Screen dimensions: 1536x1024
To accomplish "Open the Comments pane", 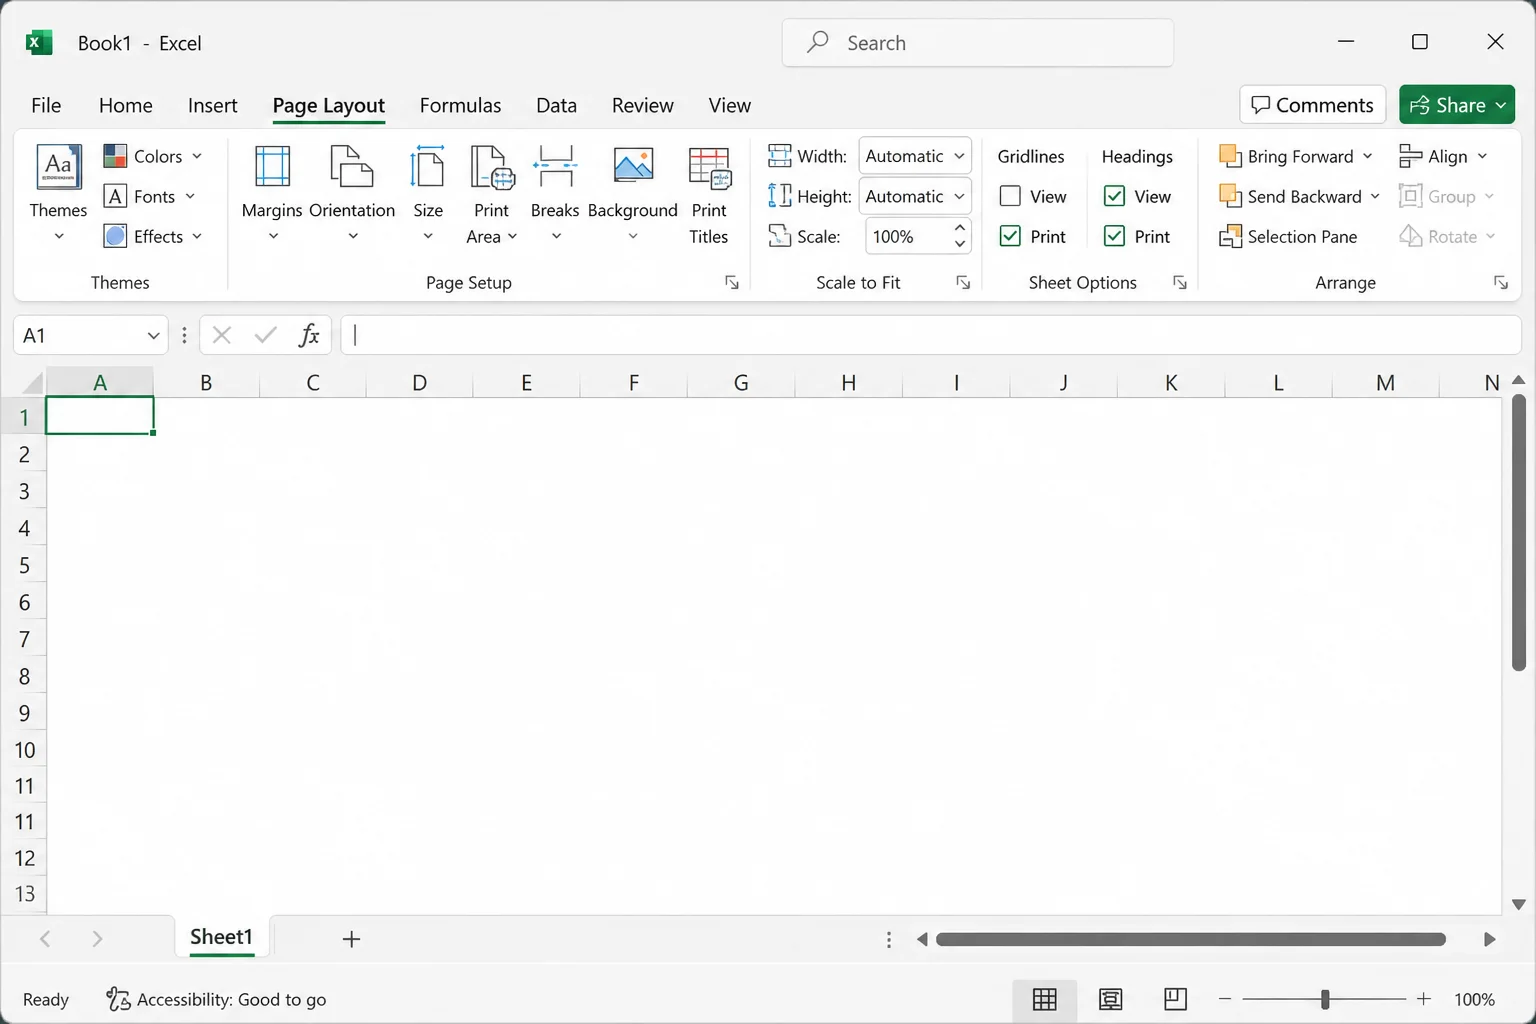I will click(x=1312, y=105).
